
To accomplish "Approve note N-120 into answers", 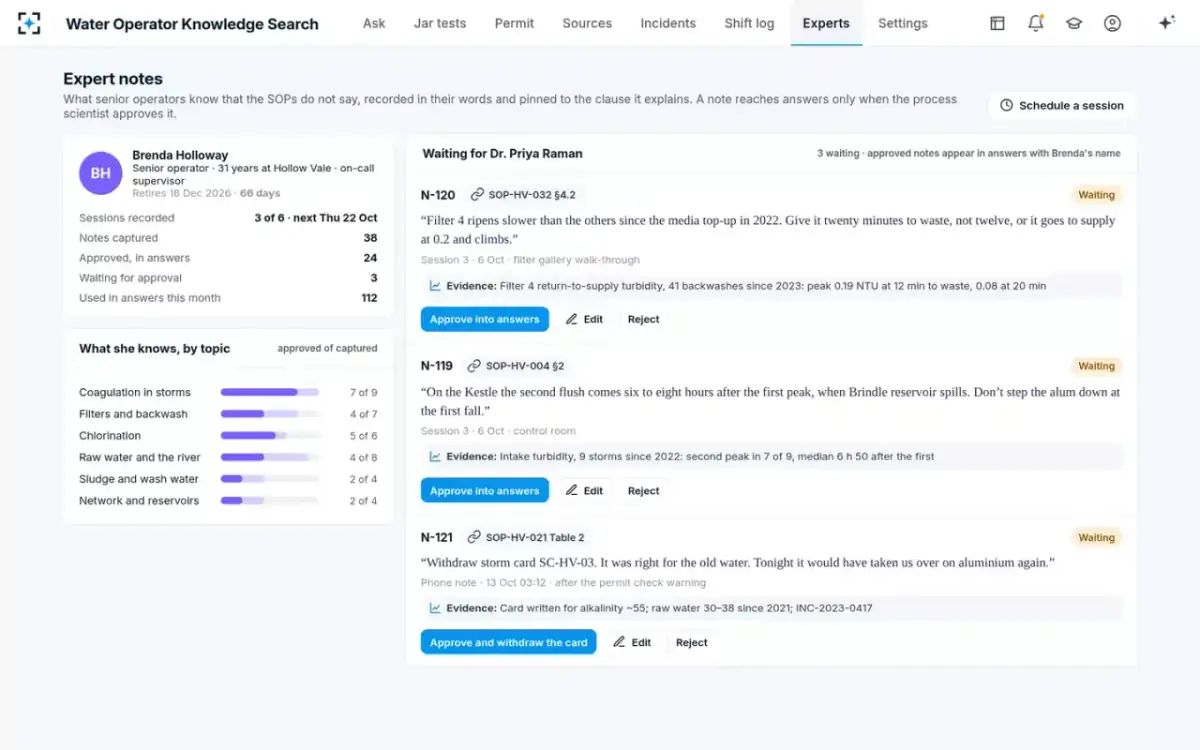I will click(485, 319).
